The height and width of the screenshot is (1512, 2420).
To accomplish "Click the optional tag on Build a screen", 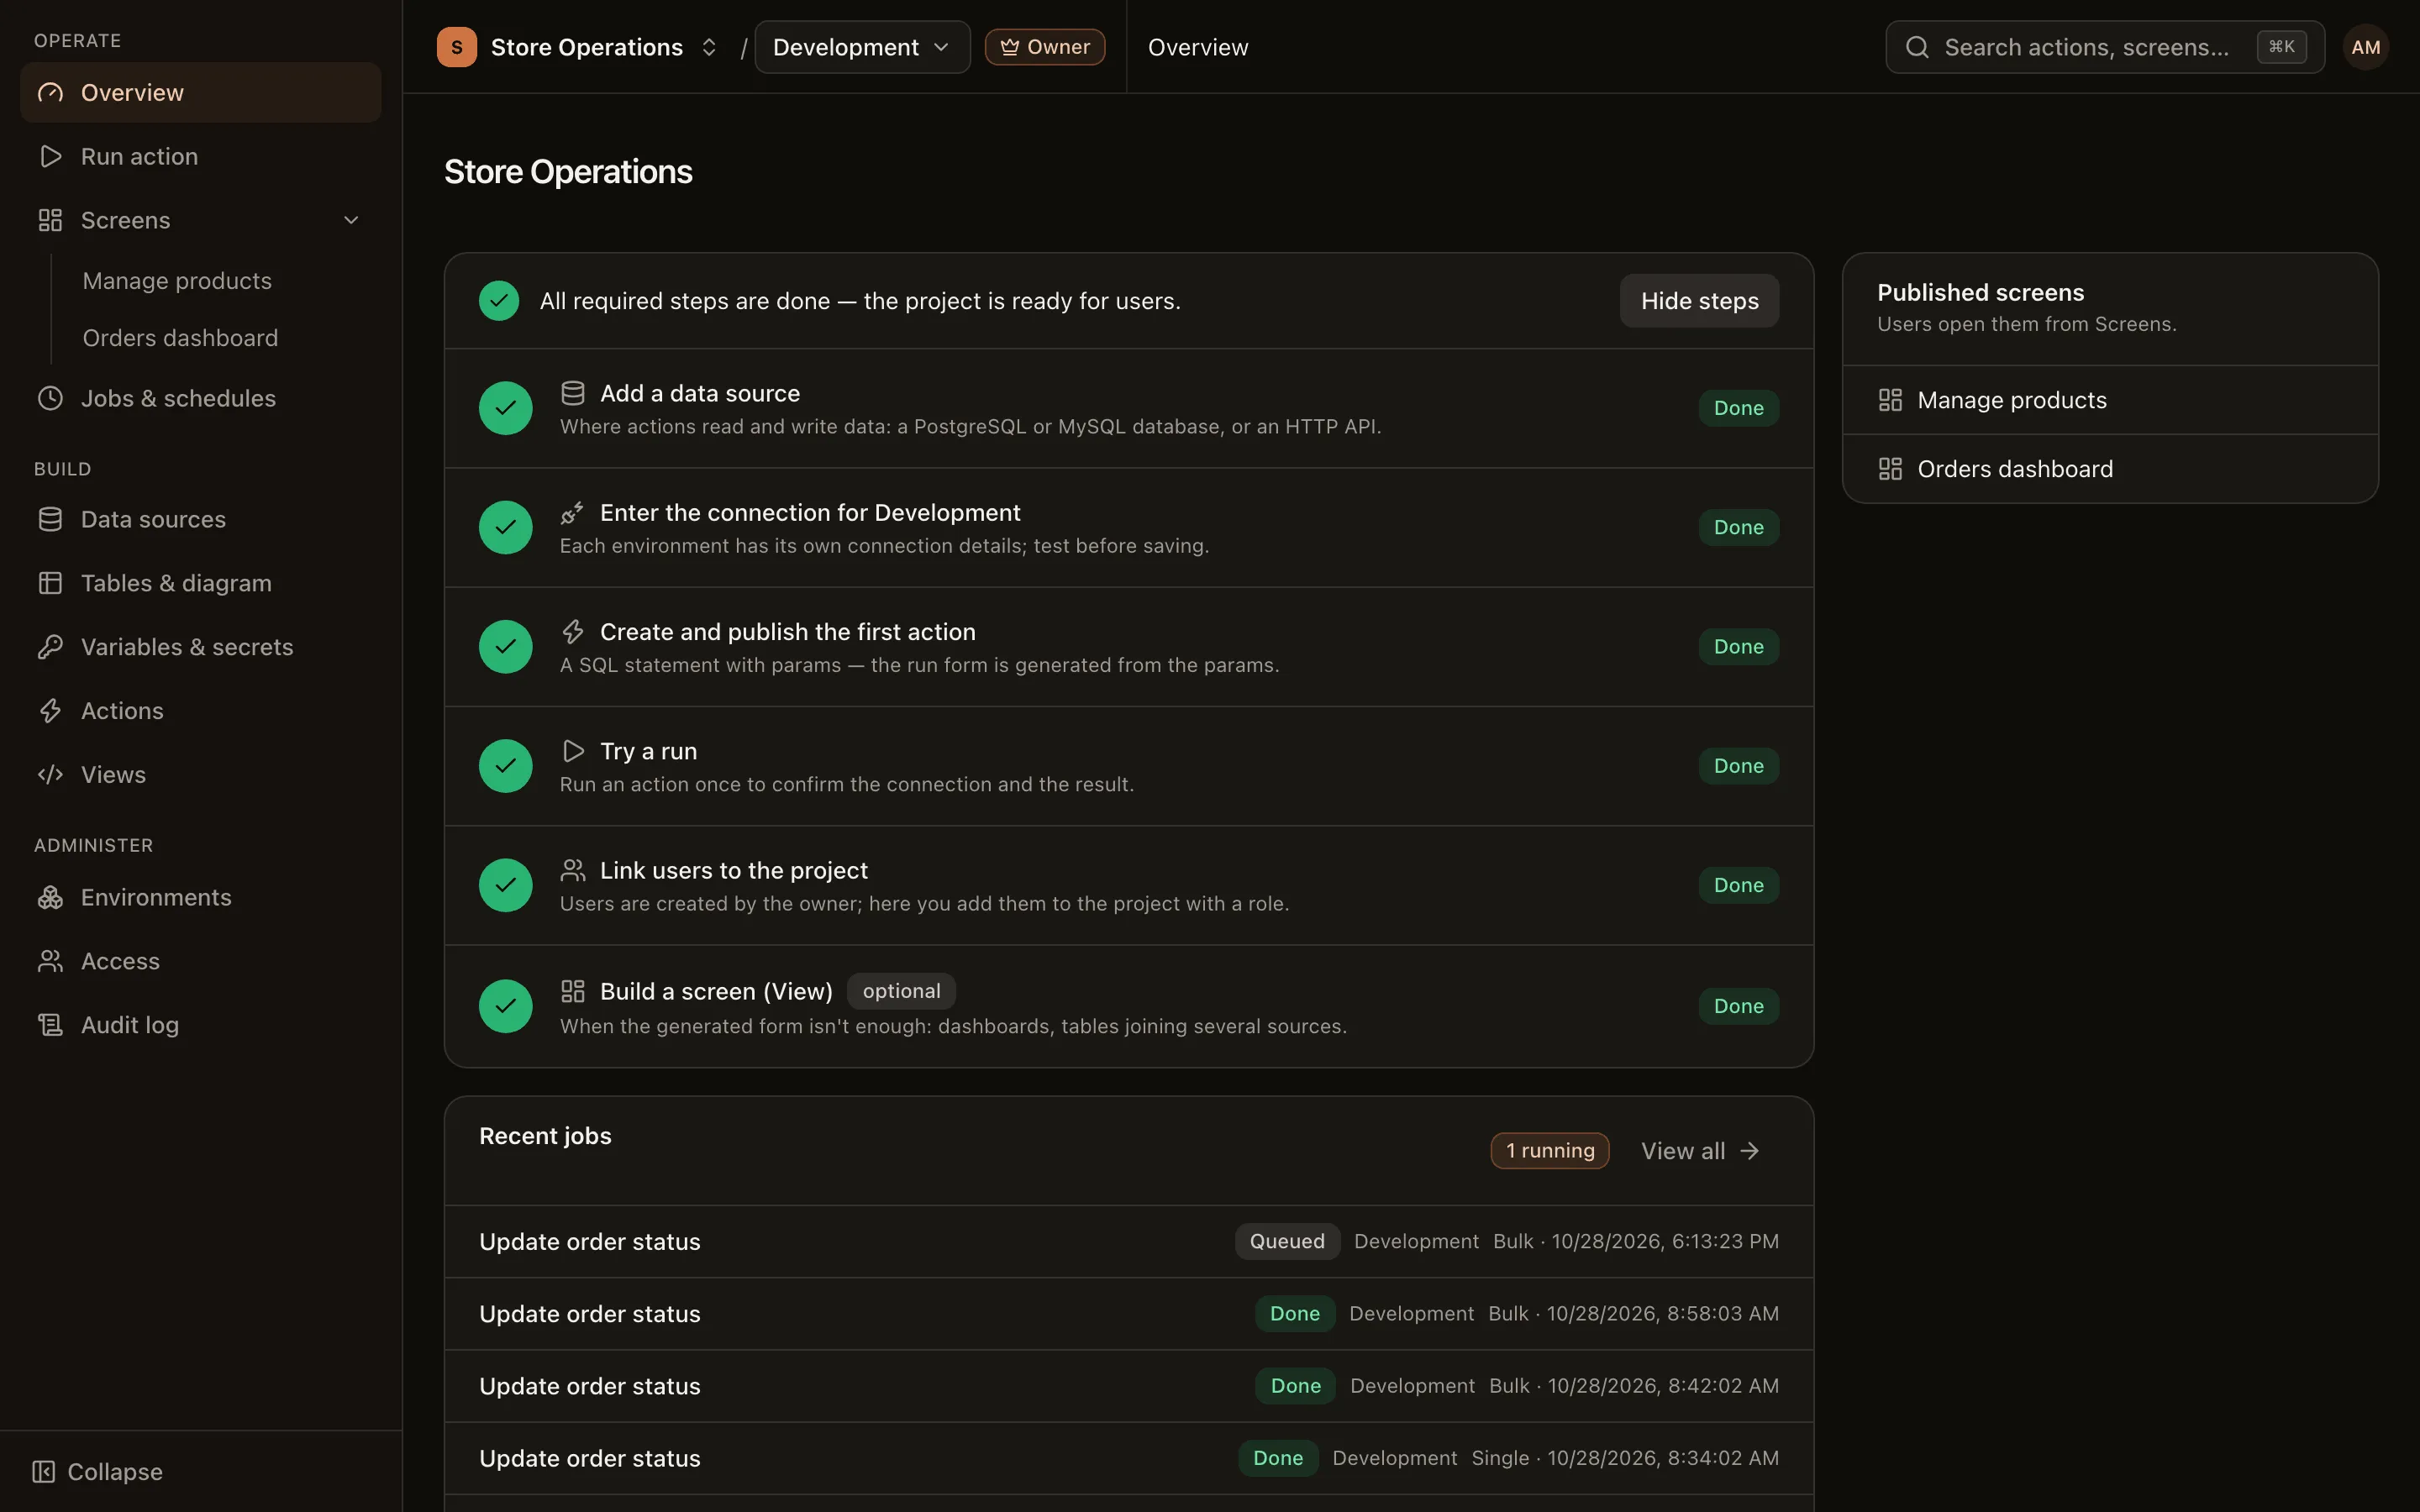I will [901, 991].
